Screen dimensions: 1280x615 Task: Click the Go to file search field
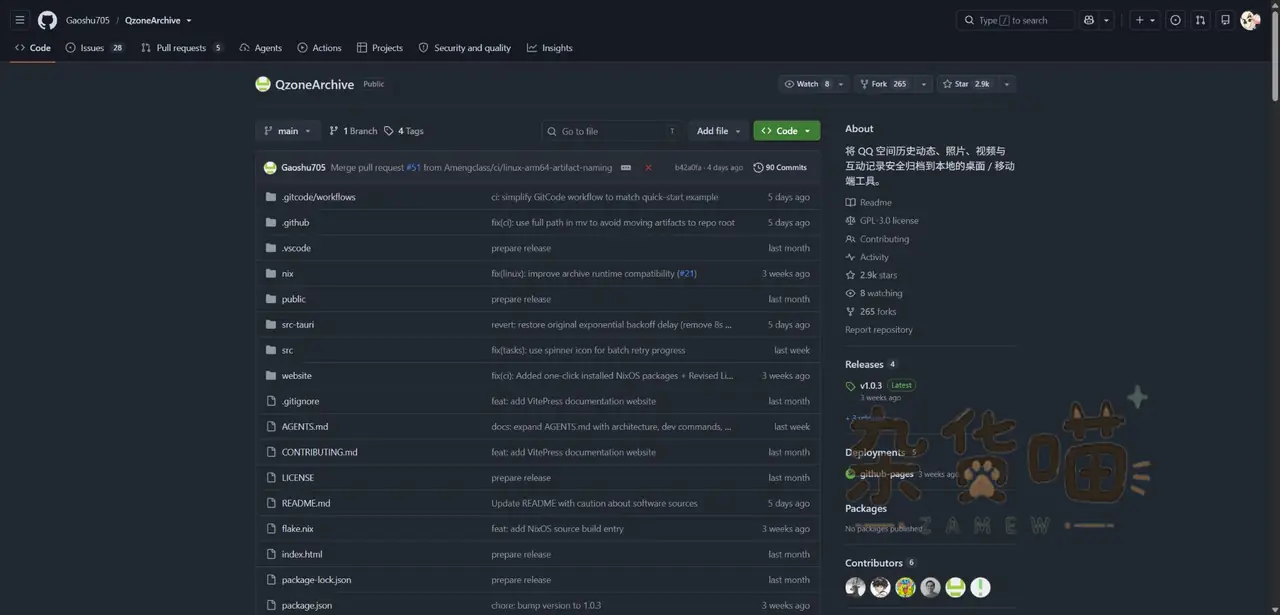(612, 131)
